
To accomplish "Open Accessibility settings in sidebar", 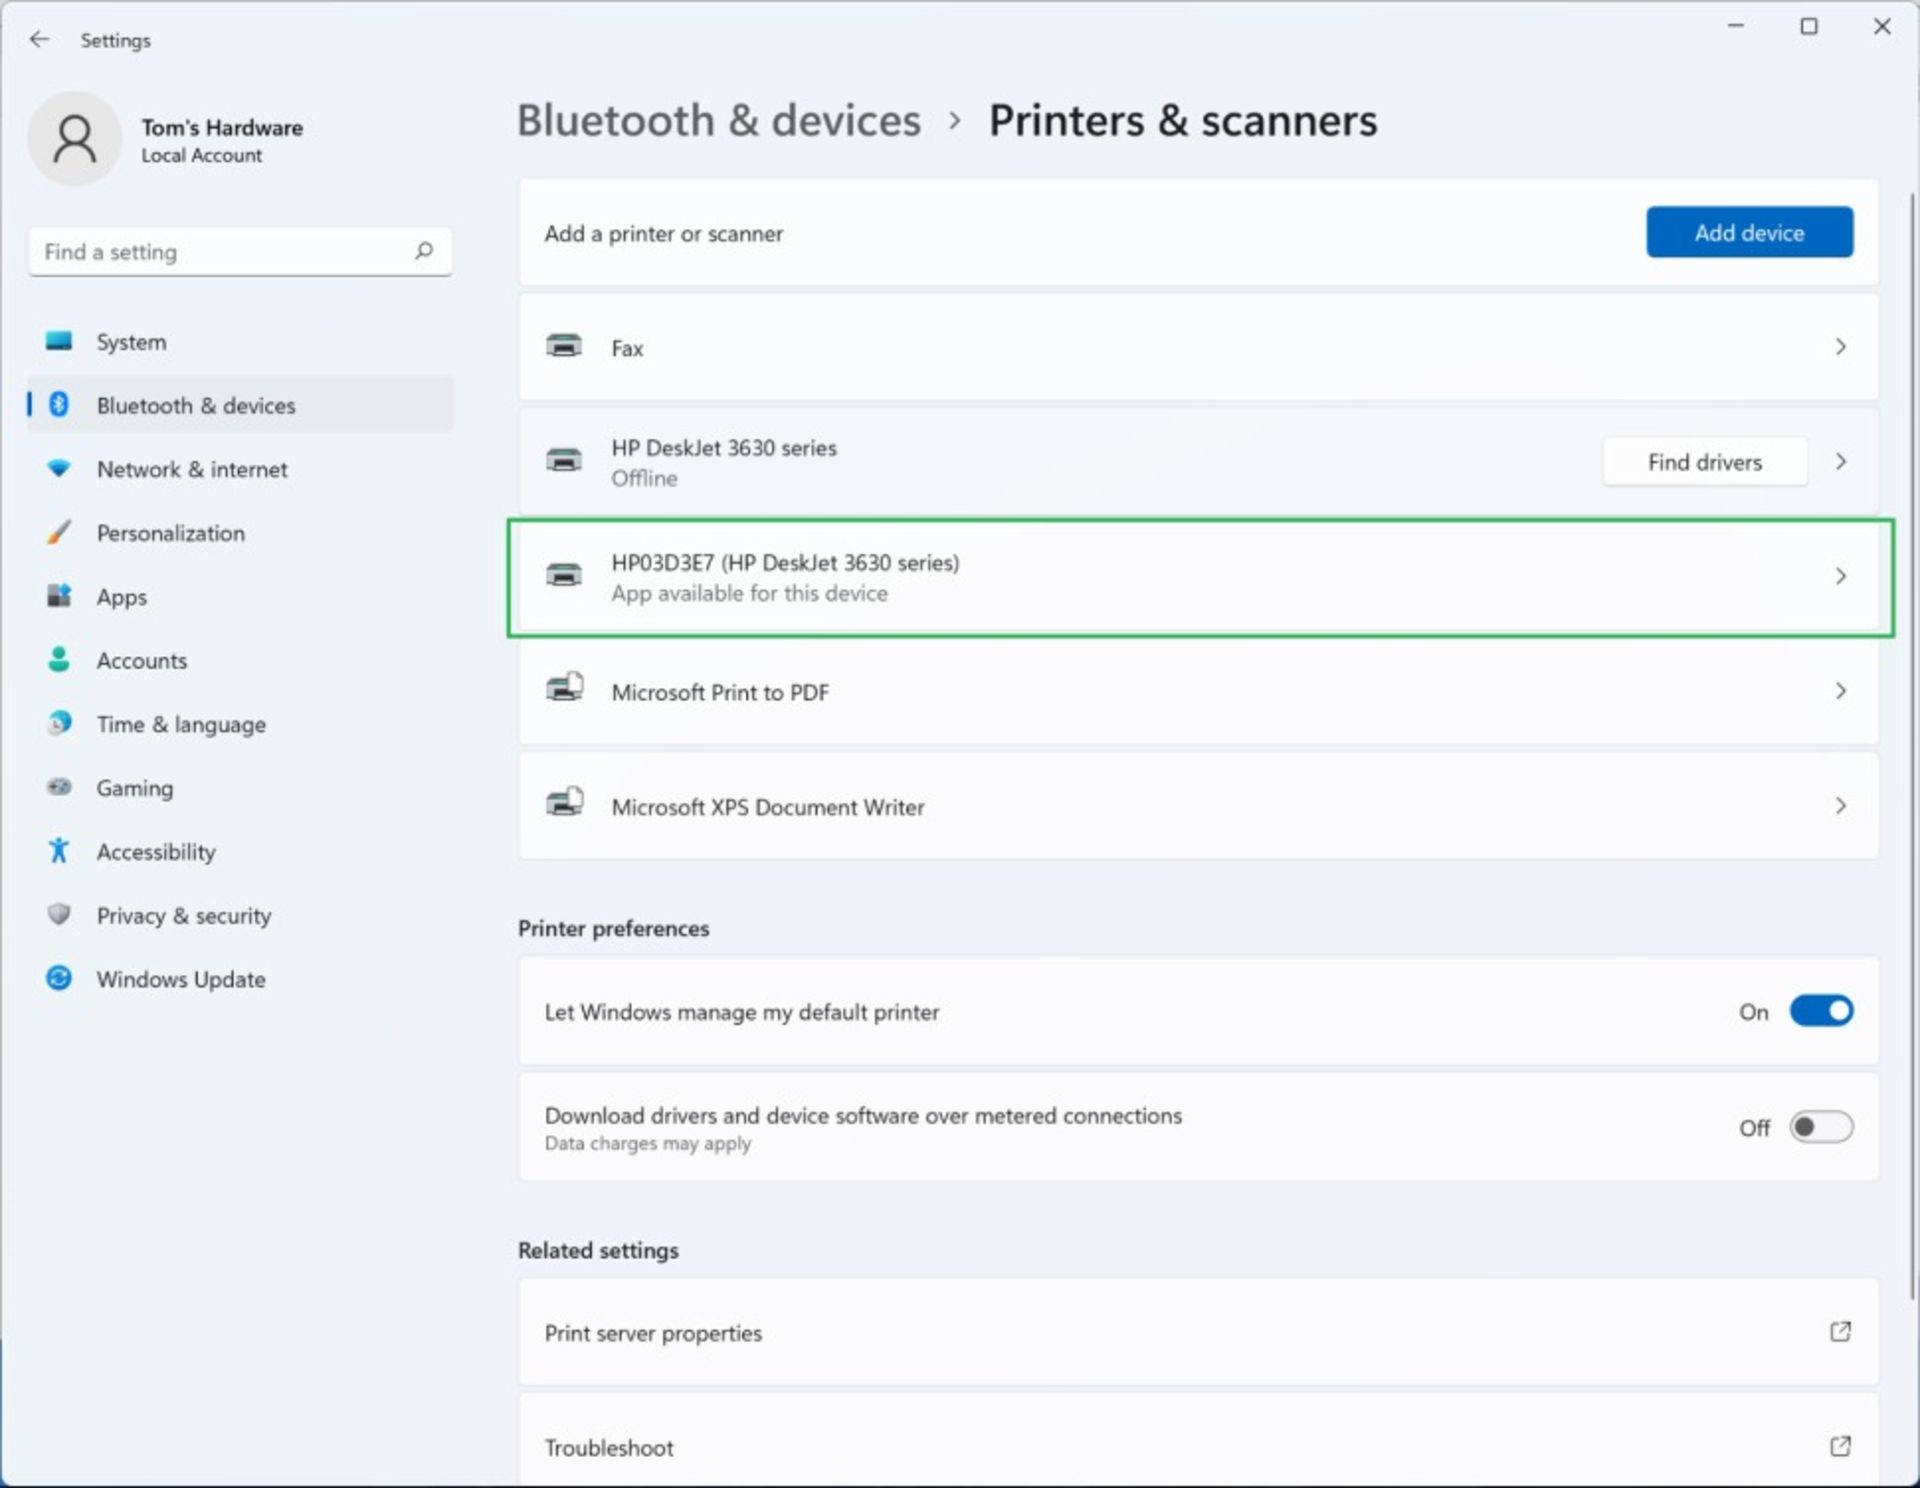I will click(156, 852).
